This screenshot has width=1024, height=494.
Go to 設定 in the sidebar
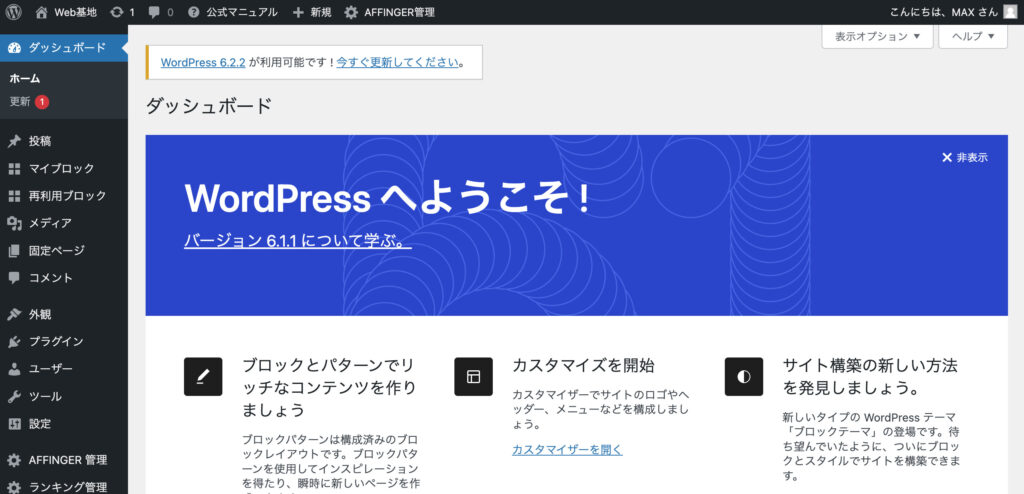[x=40, y=423]
